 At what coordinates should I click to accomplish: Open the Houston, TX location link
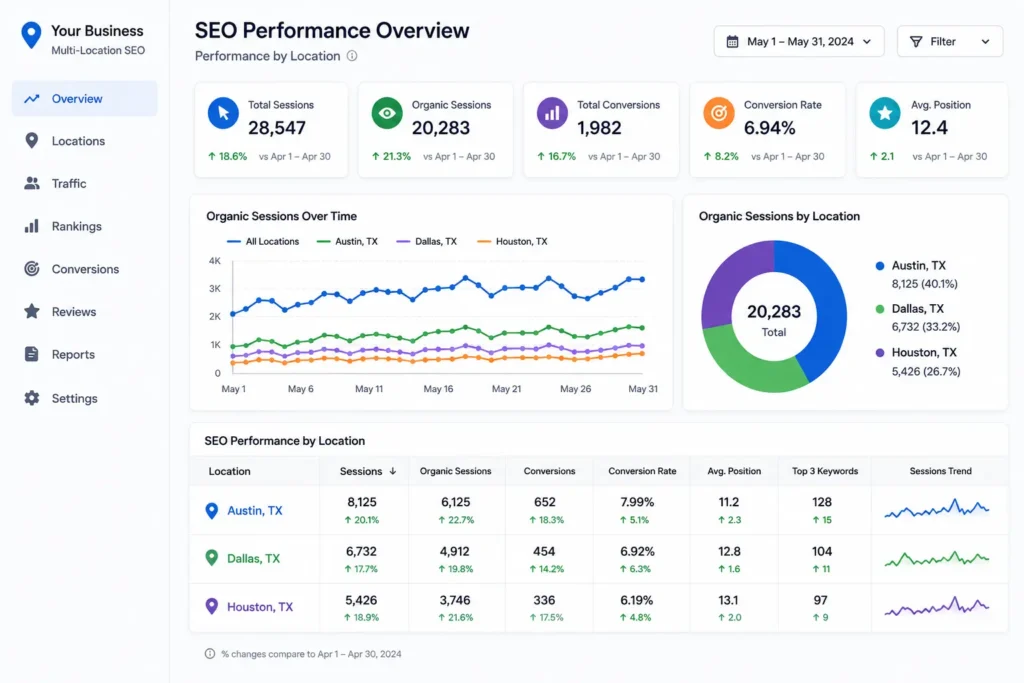(x=260, y=607)
